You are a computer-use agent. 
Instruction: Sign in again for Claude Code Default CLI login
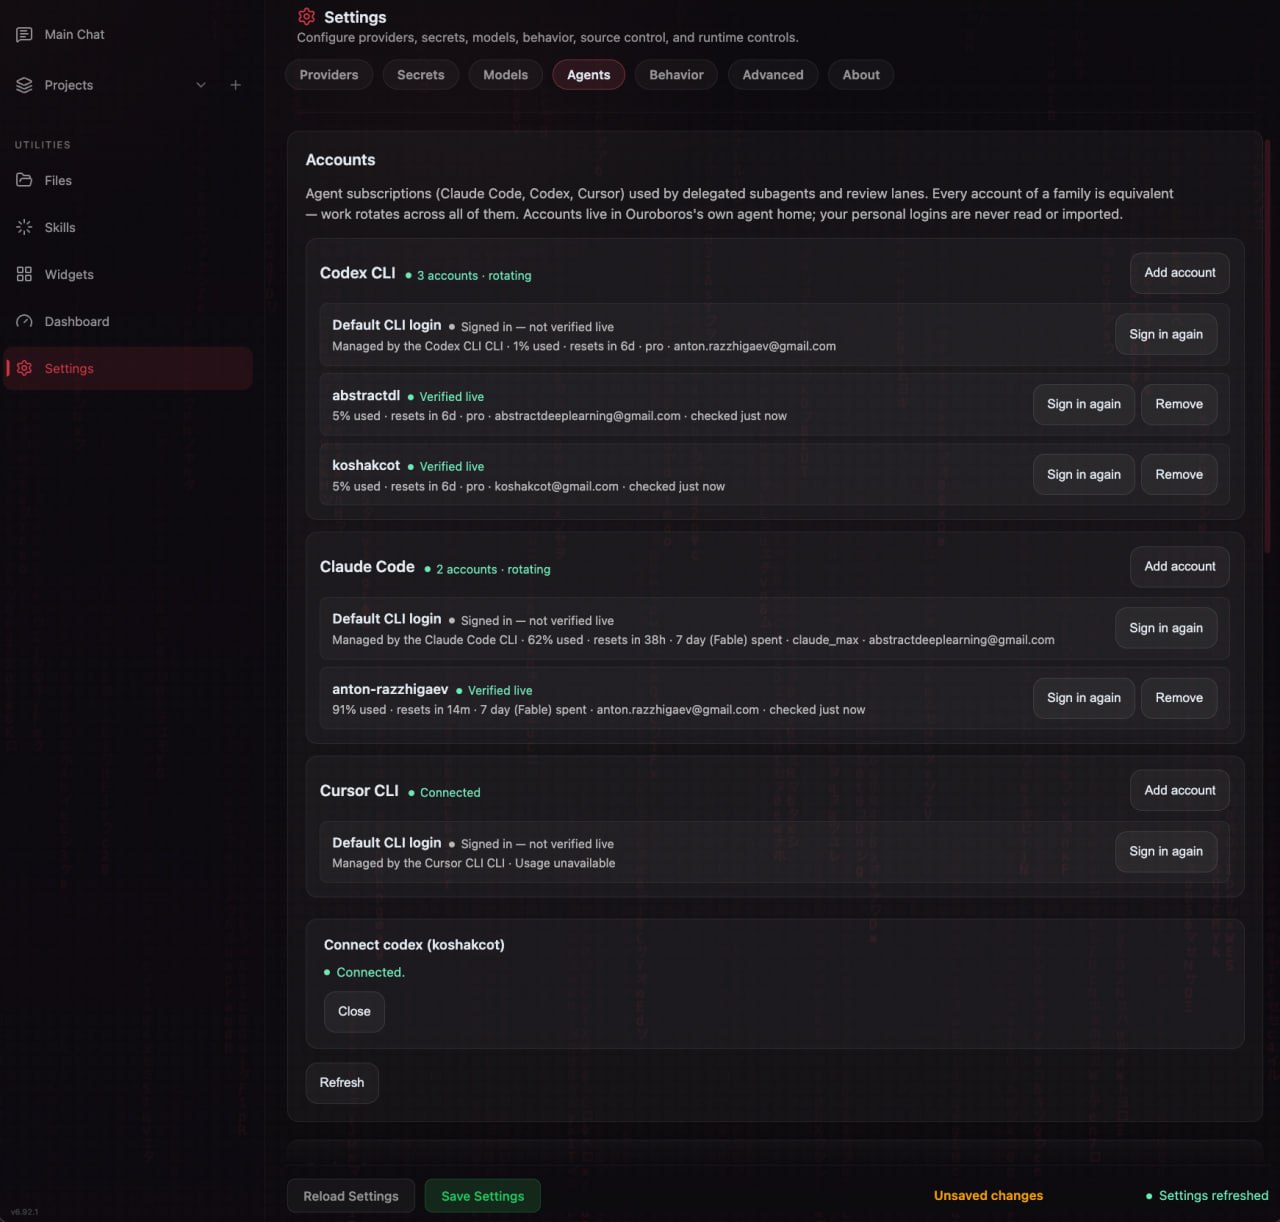(1166, 628)
